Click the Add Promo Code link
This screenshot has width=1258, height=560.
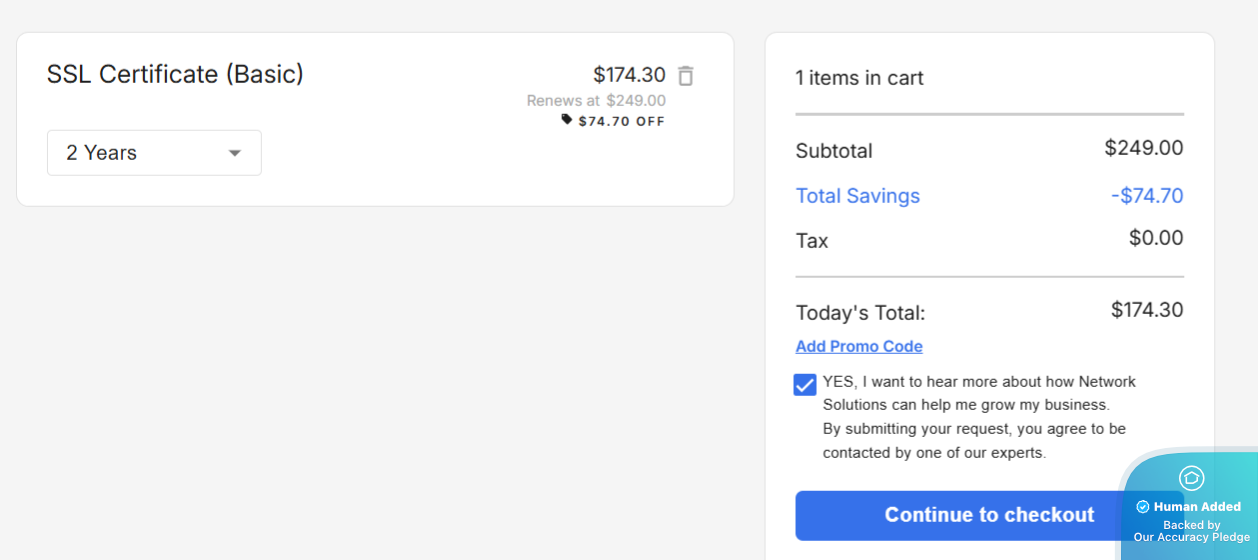[859, 347]
